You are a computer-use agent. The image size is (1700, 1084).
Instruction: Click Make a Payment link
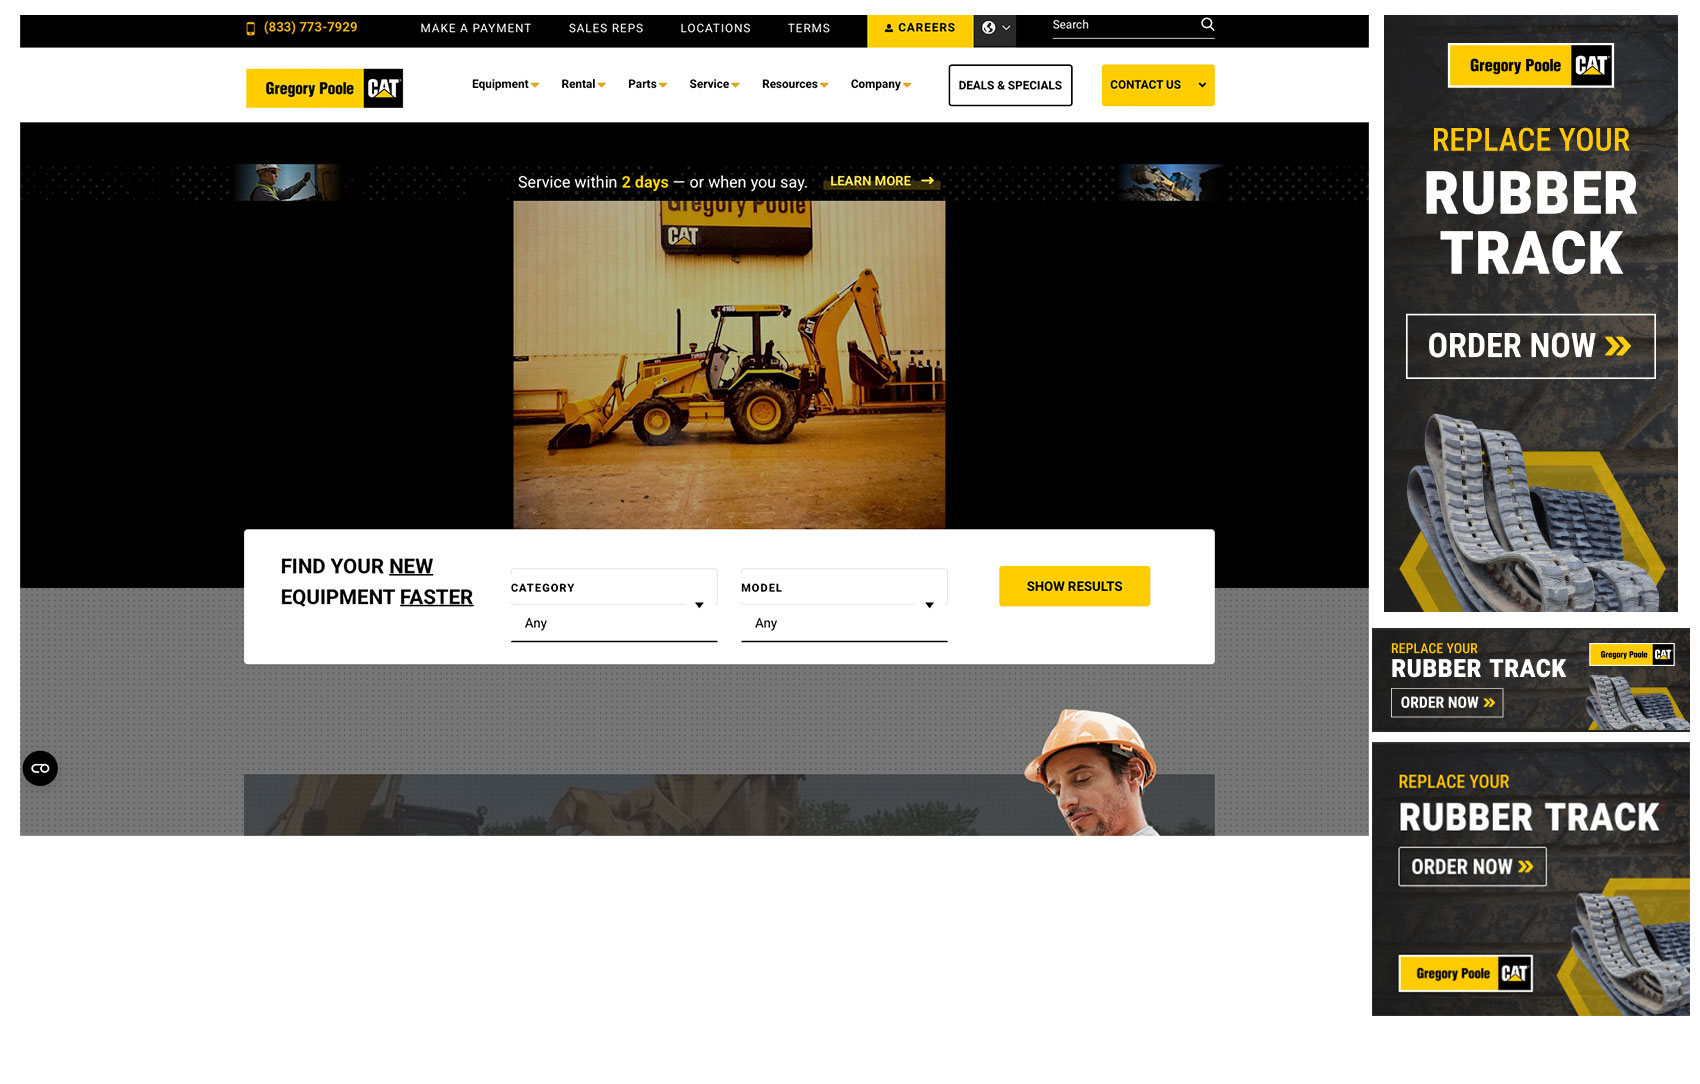click(476, 29)
